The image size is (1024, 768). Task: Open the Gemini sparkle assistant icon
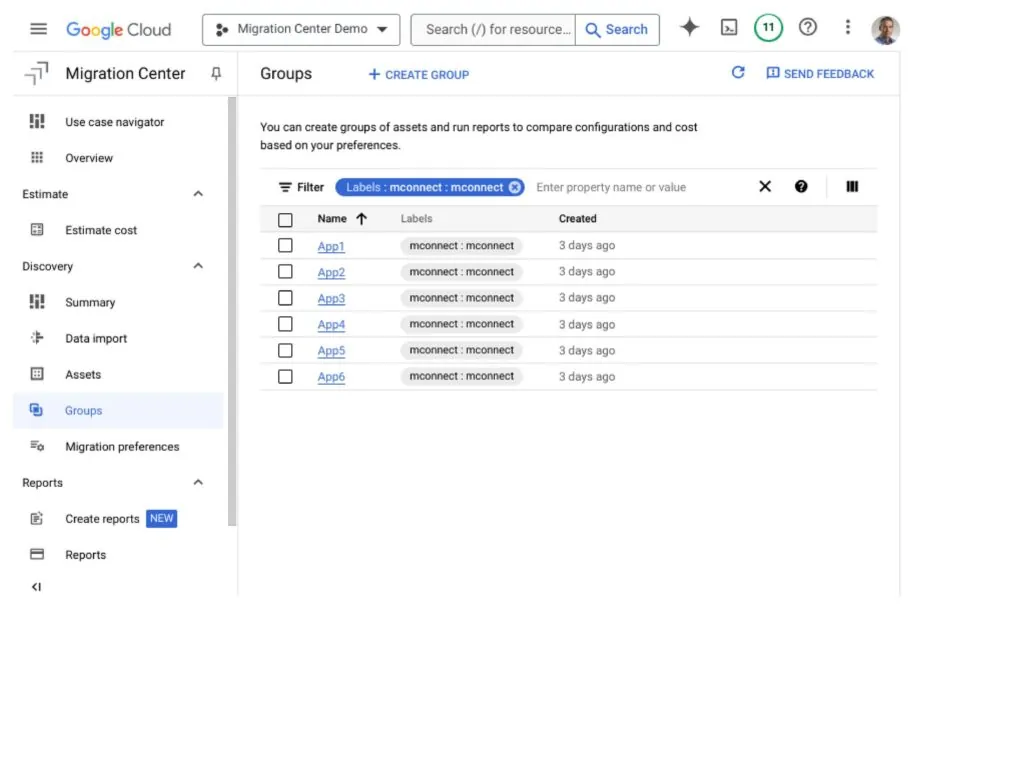click(690, 27)
